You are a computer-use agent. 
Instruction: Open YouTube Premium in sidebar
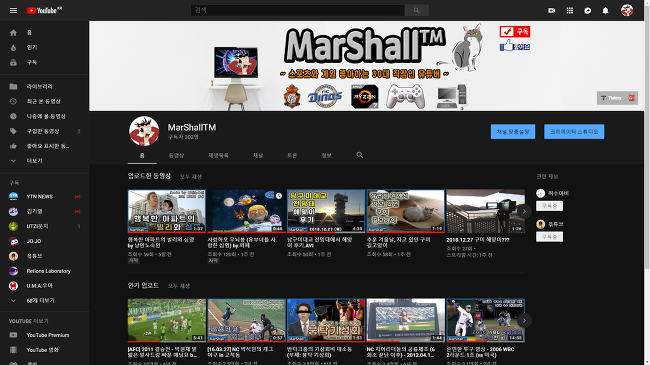44,335
